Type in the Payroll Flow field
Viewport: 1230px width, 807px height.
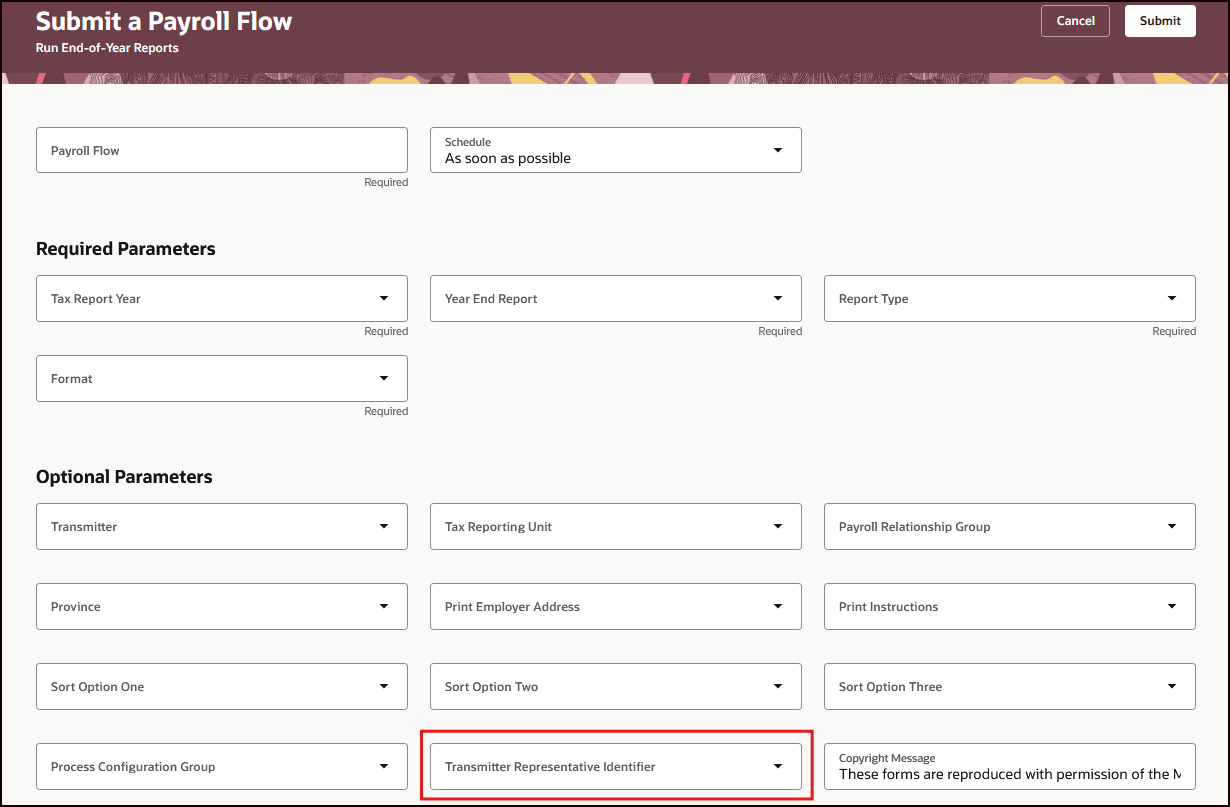point(221,150)
